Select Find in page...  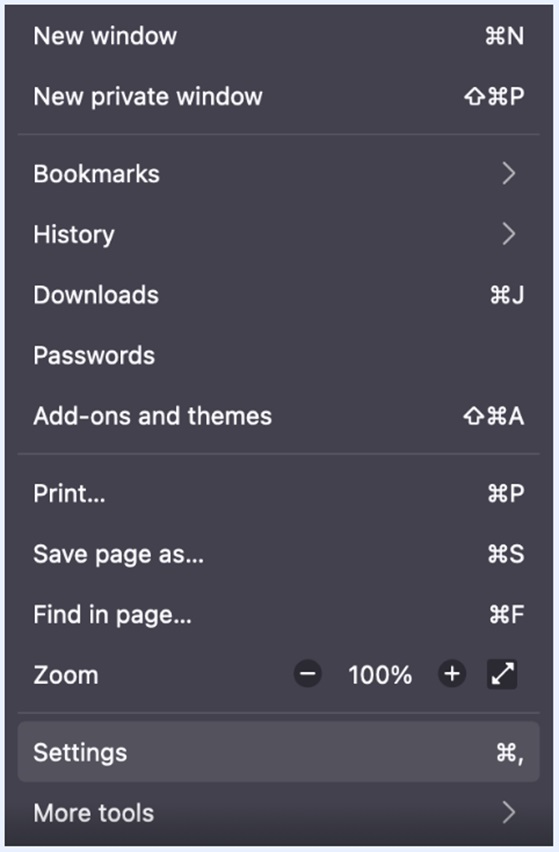pyautogui.click(x=279, y=615)
